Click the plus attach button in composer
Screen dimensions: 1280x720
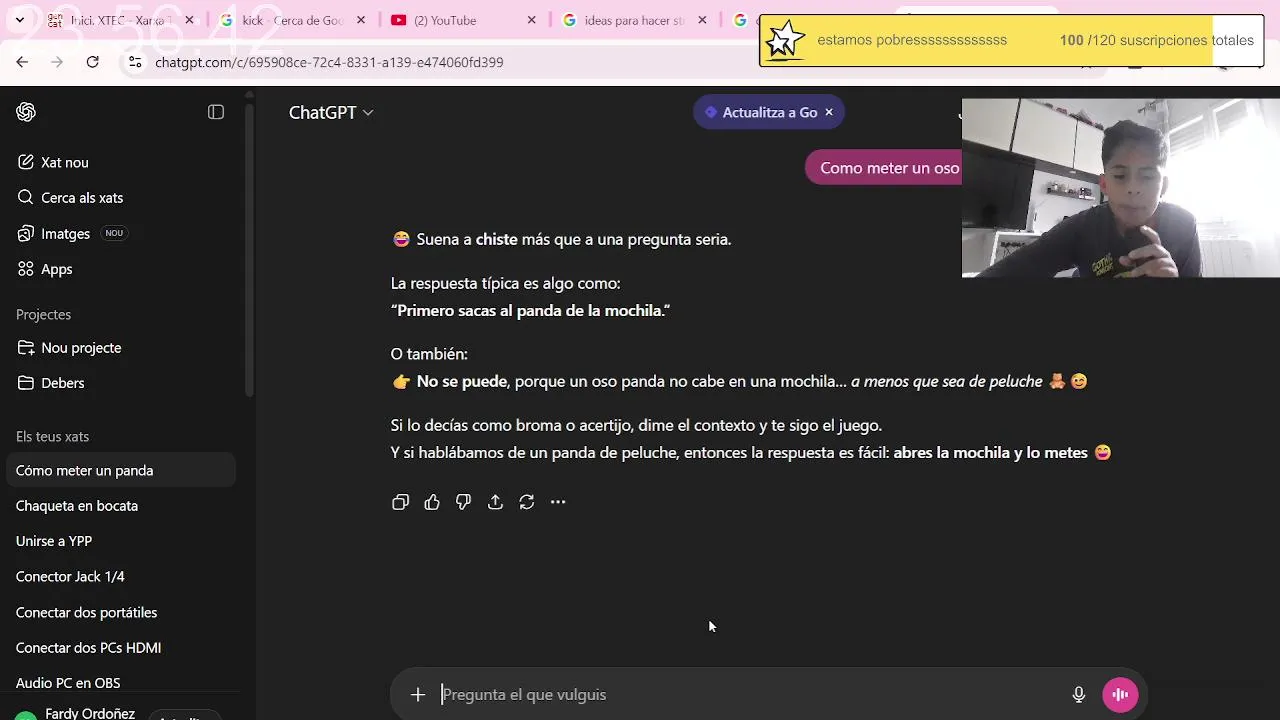pos(418,694)
